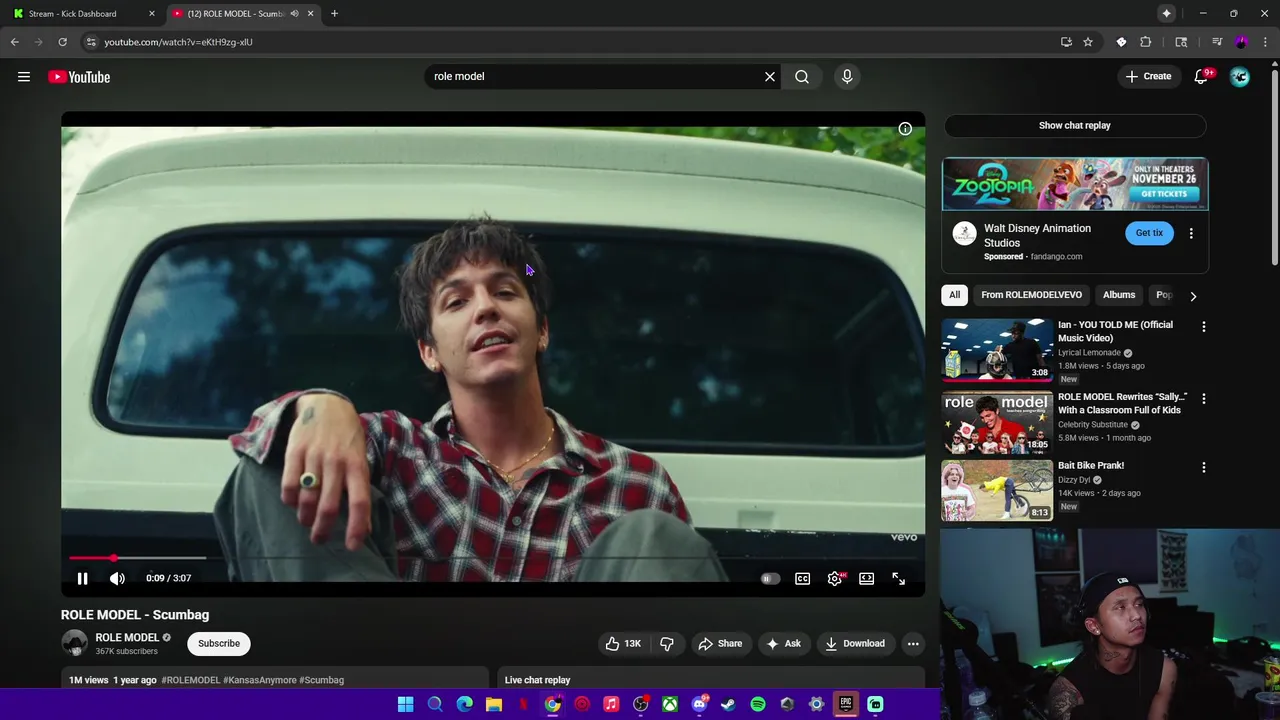Image resolution: width=1280 pixels, height=720 pixels.
Task: Open the Zootopia 2 ad banner
Action: click(x=1075, y=184)
